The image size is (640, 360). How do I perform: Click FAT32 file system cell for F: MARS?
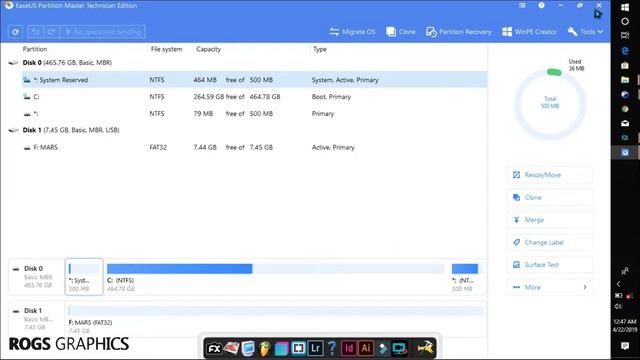coord(158,147)
